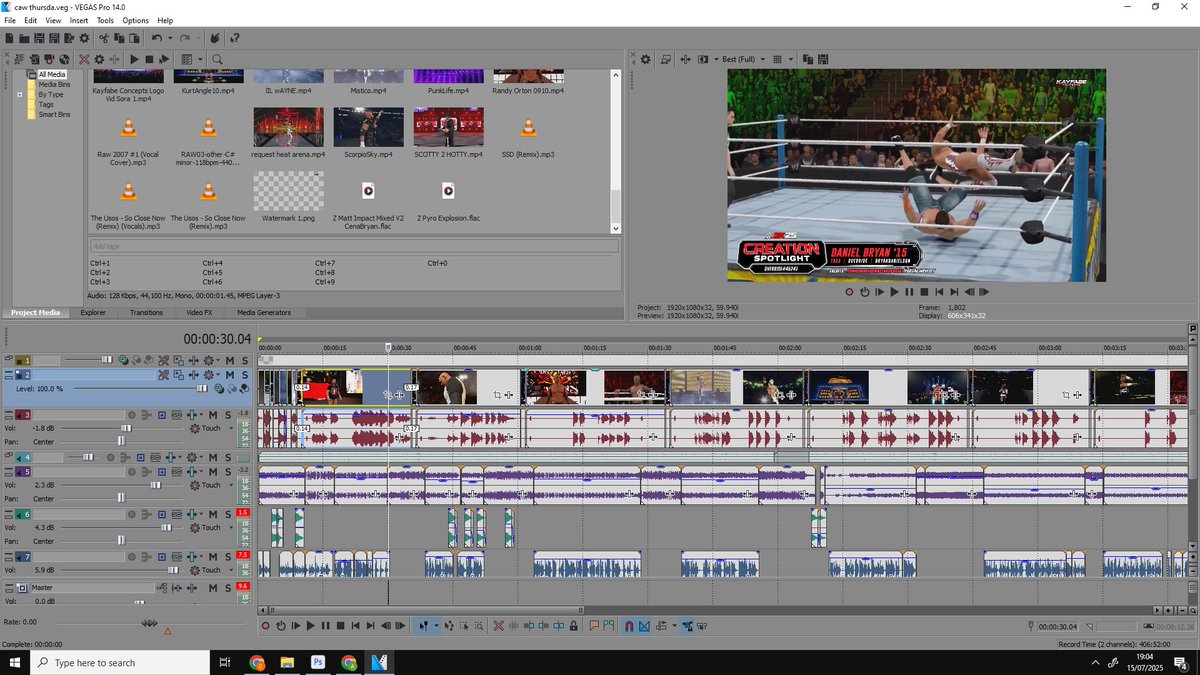Open Project Properties gear in main toolbar
The image size is (1200, 675).
point(84,38)
